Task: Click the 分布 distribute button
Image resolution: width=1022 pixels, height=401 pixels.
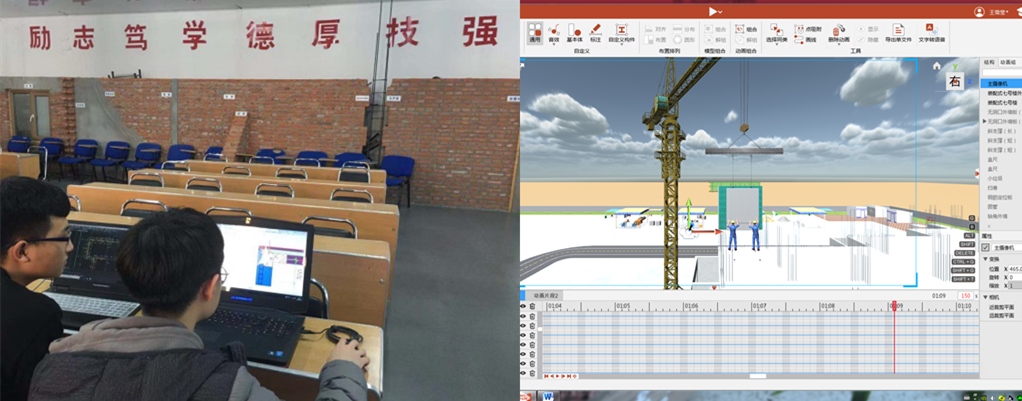Action: point(684,29)
